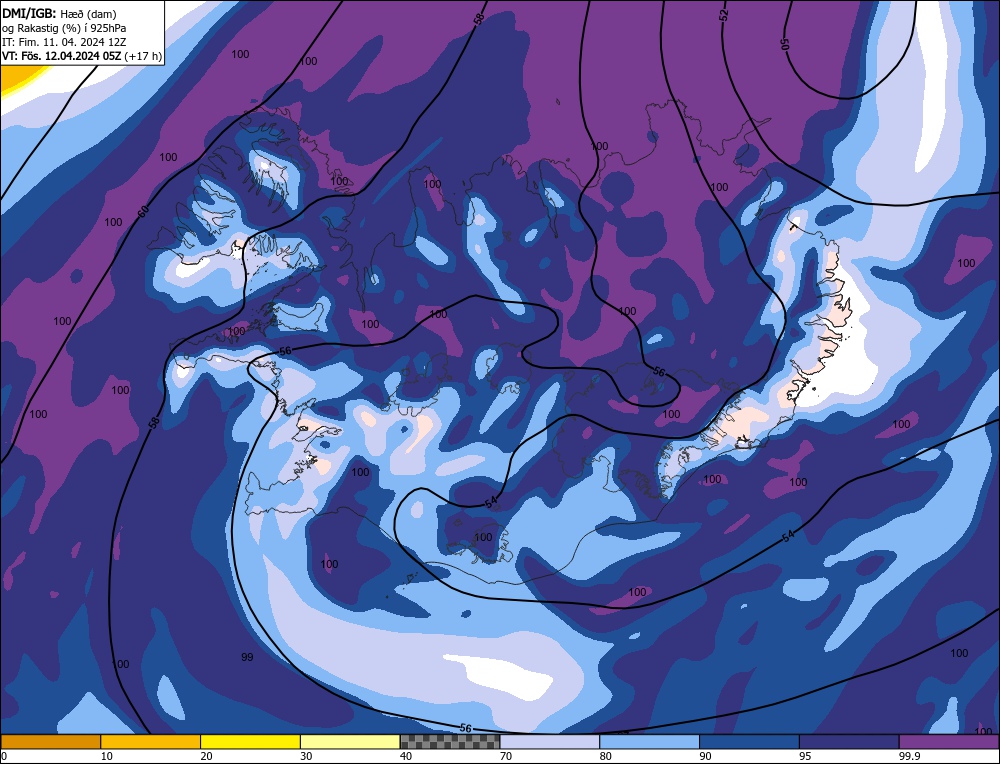Click the 20–30 yellow legend swatch

[250, 742]
